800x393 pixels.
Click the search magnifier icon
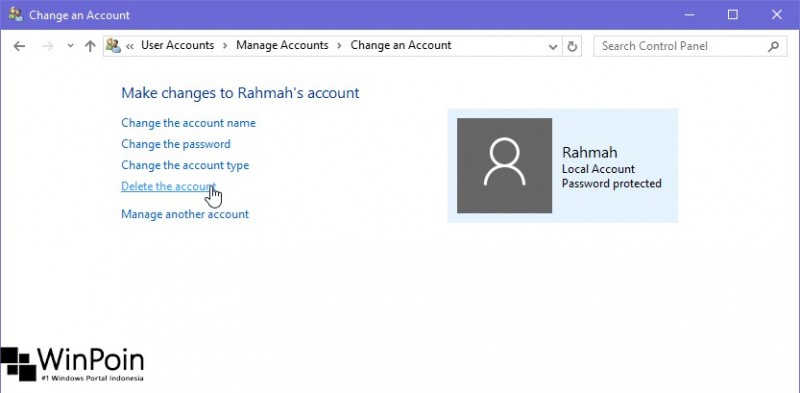click(773, 46)
